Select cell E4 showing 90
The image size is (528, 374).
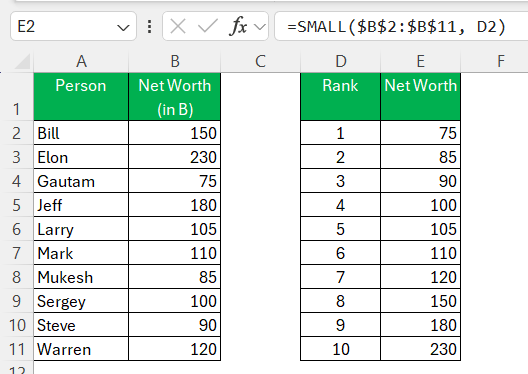click(x=421, y=181)
